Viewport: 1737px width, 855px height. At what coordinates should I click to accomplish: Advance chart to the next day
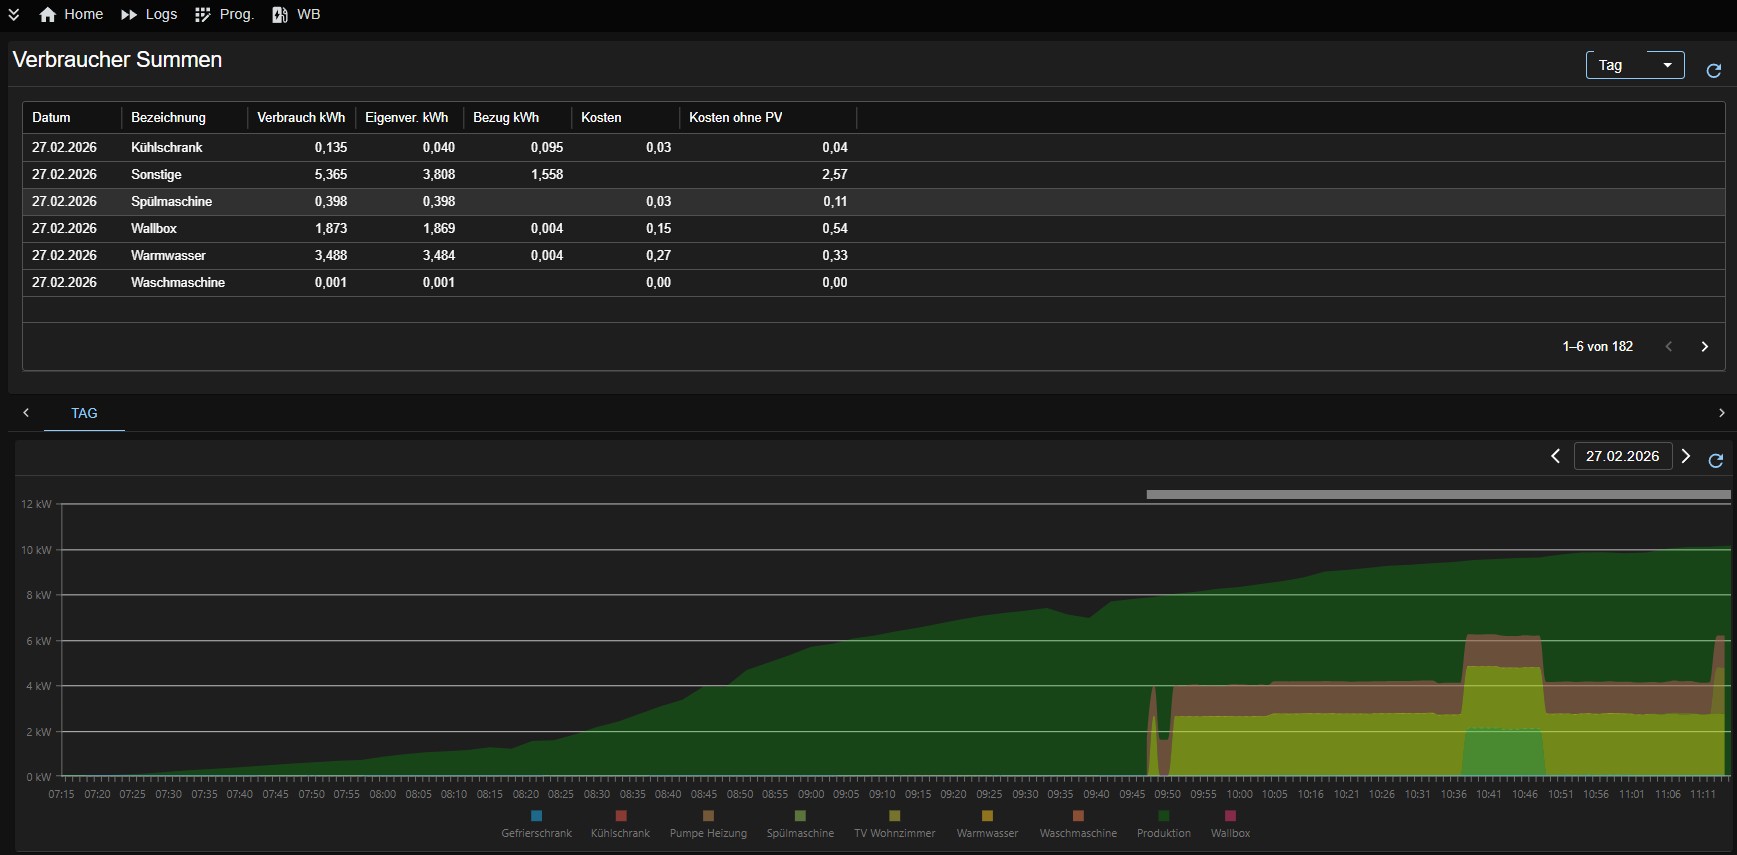click(1686, 456)
